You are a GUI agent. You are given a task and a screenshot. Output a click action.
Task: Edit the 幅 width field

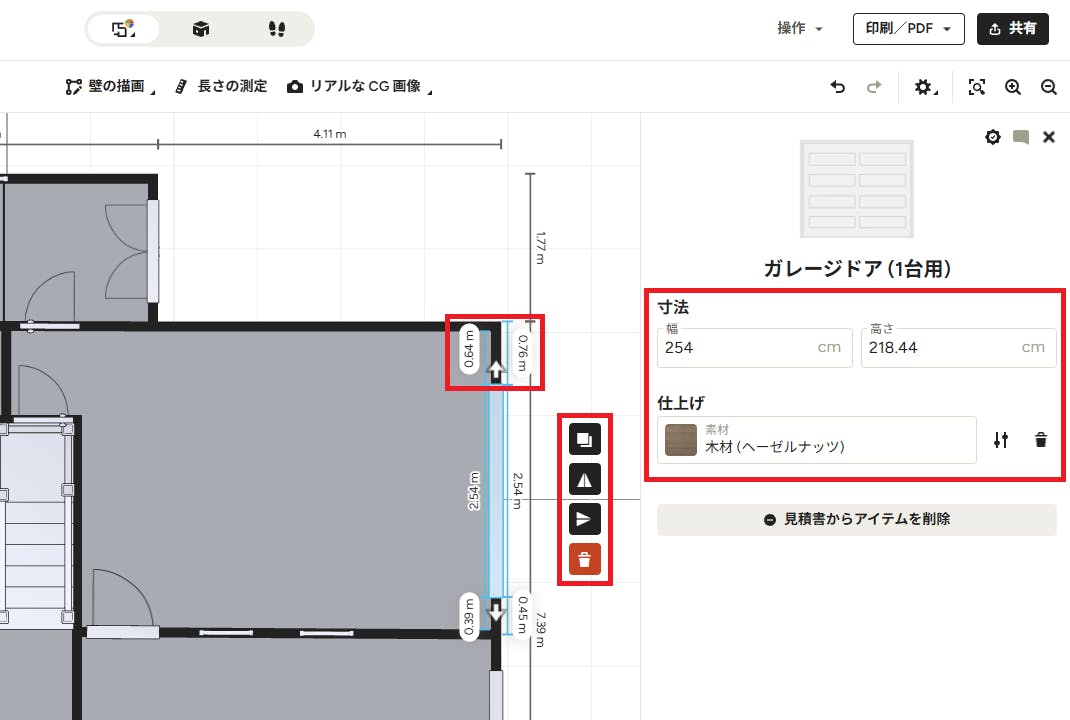tap(754, 347)
